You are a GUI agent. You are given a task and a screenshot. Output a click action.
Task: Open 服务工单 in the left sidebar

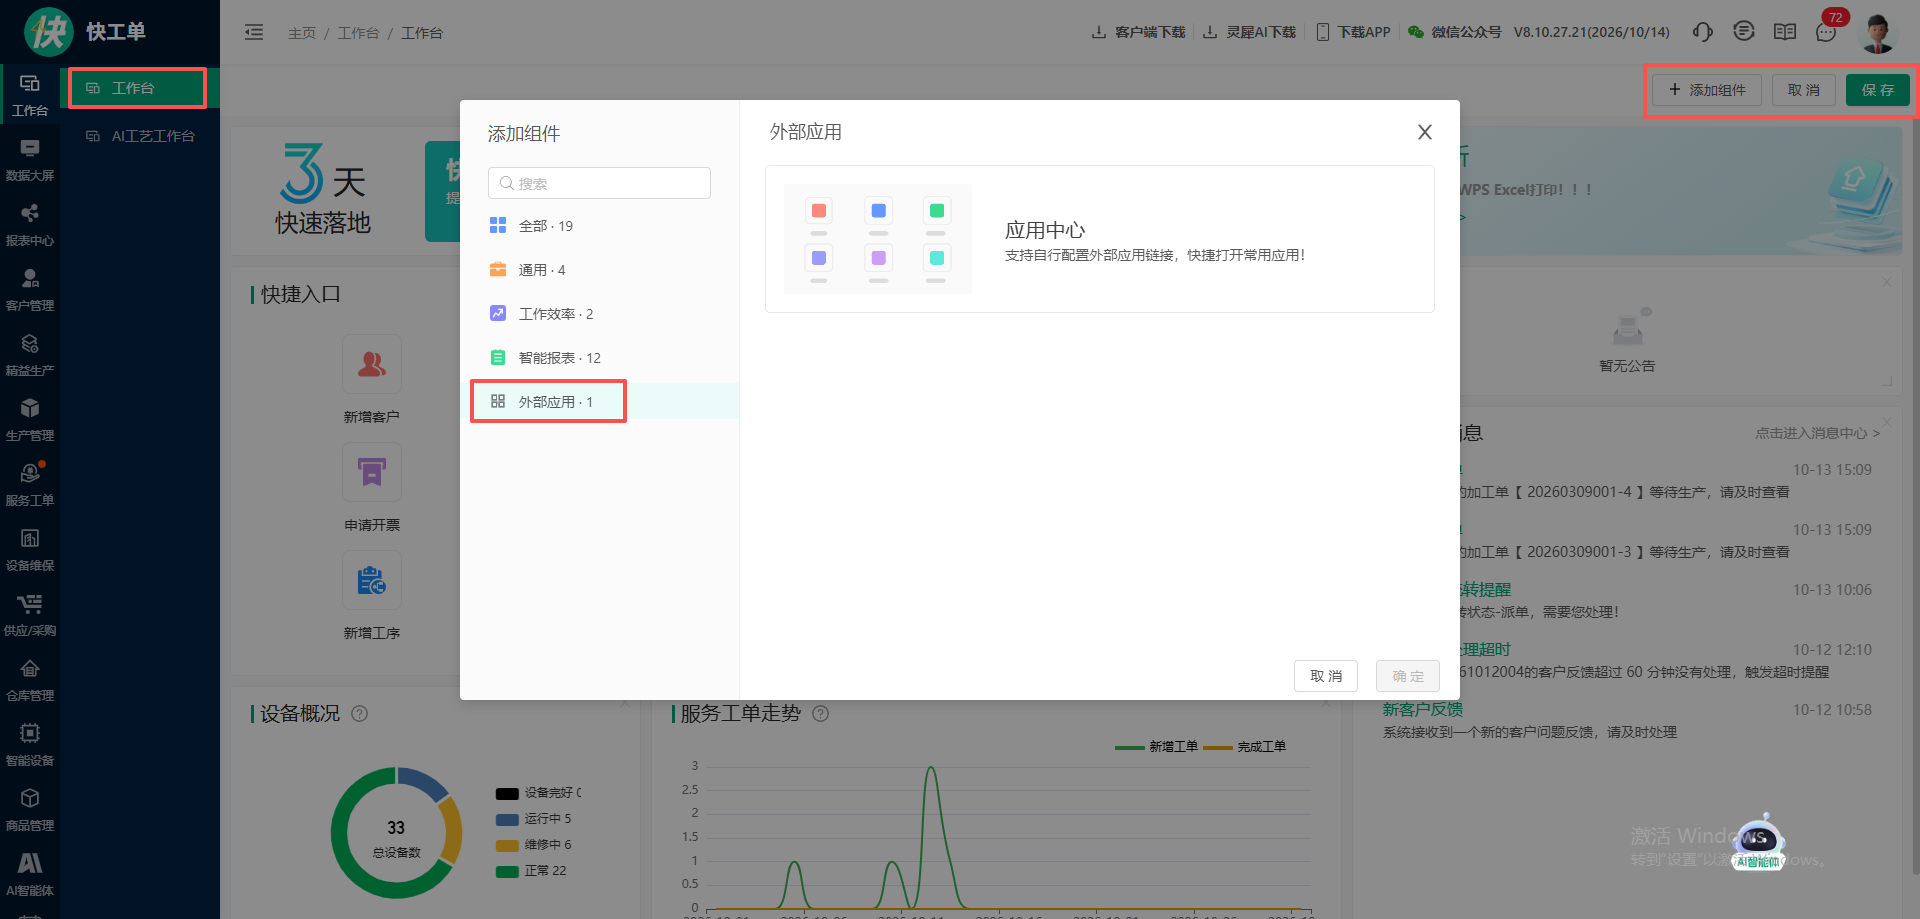pyautogui.click(x=30, y=486)
